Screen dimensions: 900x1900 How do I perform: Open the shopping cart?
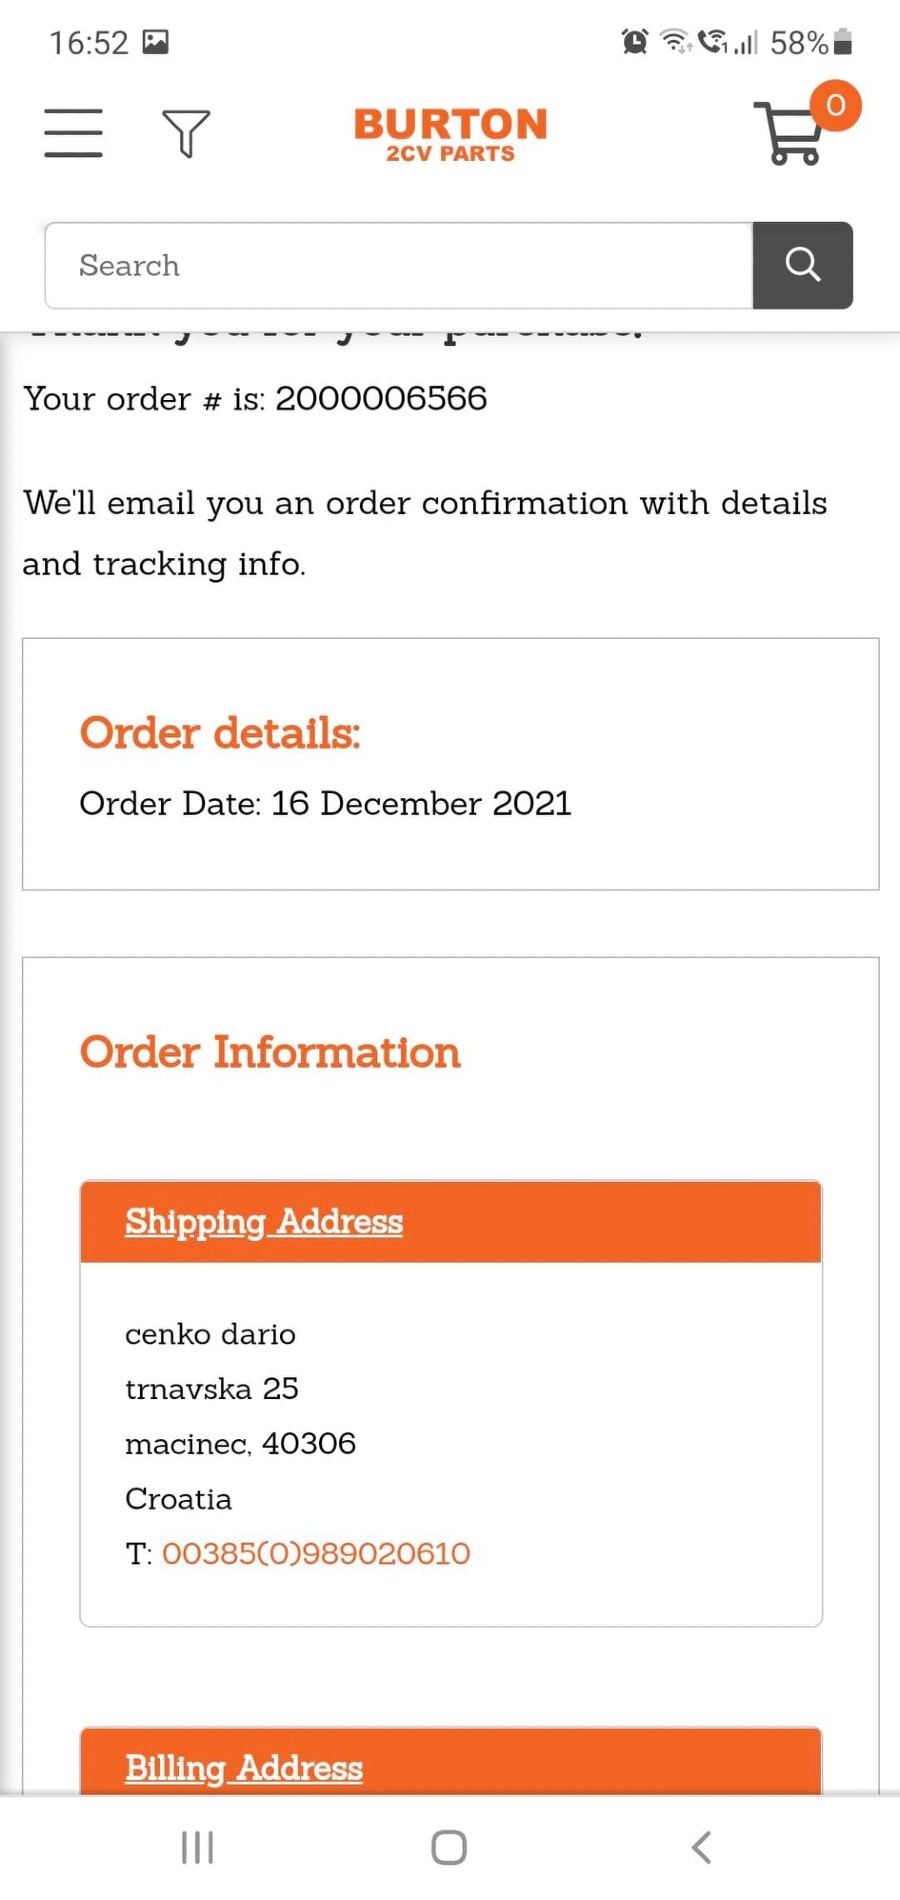(x=789, y=134)
